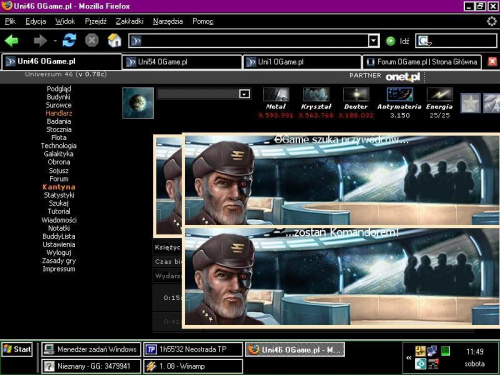
Task: Open the Kantyna sidebar link
Action: coord(59,187)
